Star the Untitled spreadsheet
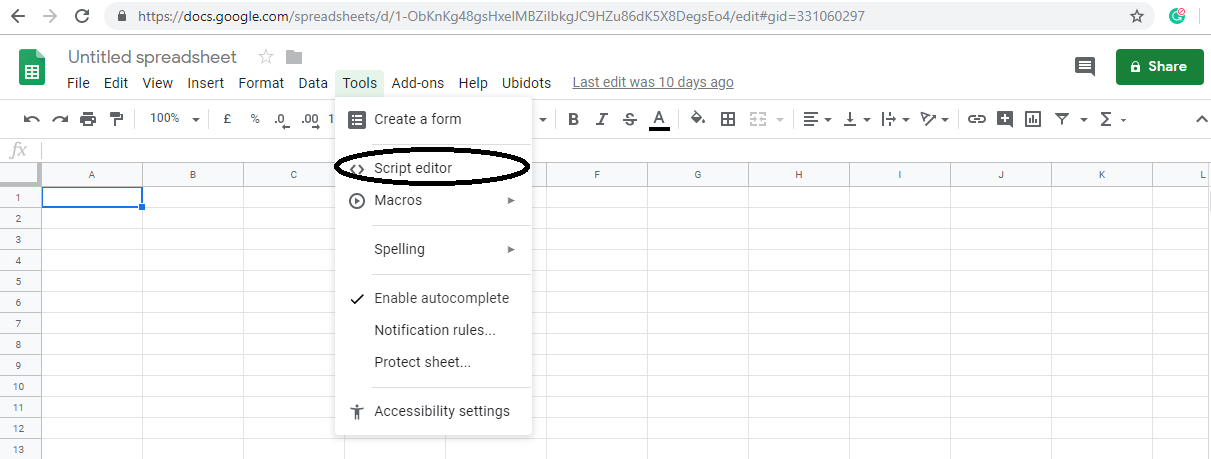Screen dimensions: 1211x459 tap(265, 57)
